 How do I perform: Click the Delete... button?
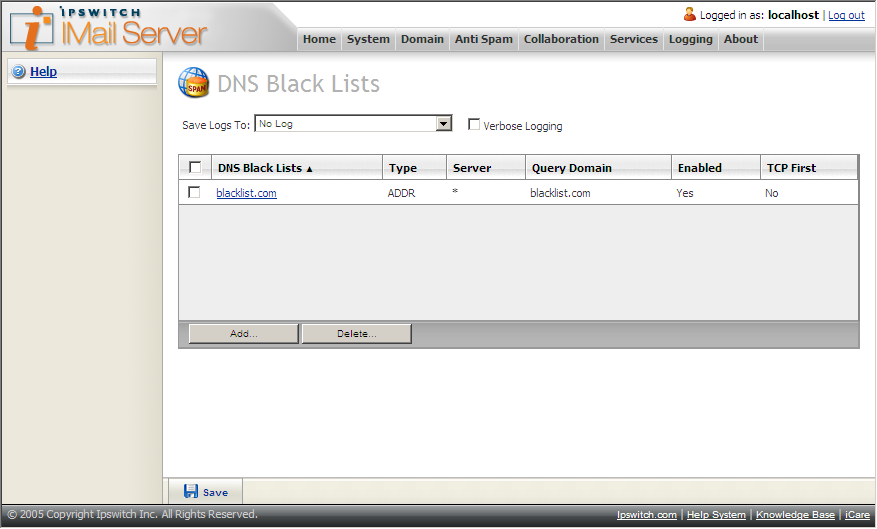357,334
